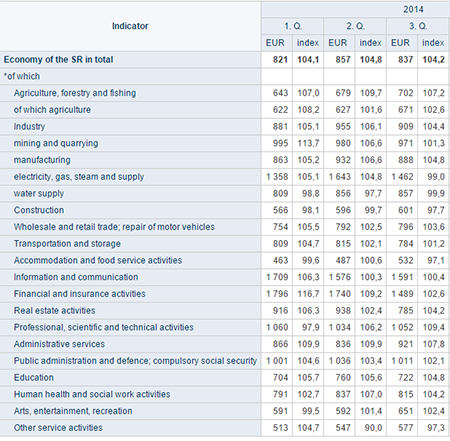The image size is (450, 441).
Task: Click Other service activities row label
Action: click(x=58, y=428)
